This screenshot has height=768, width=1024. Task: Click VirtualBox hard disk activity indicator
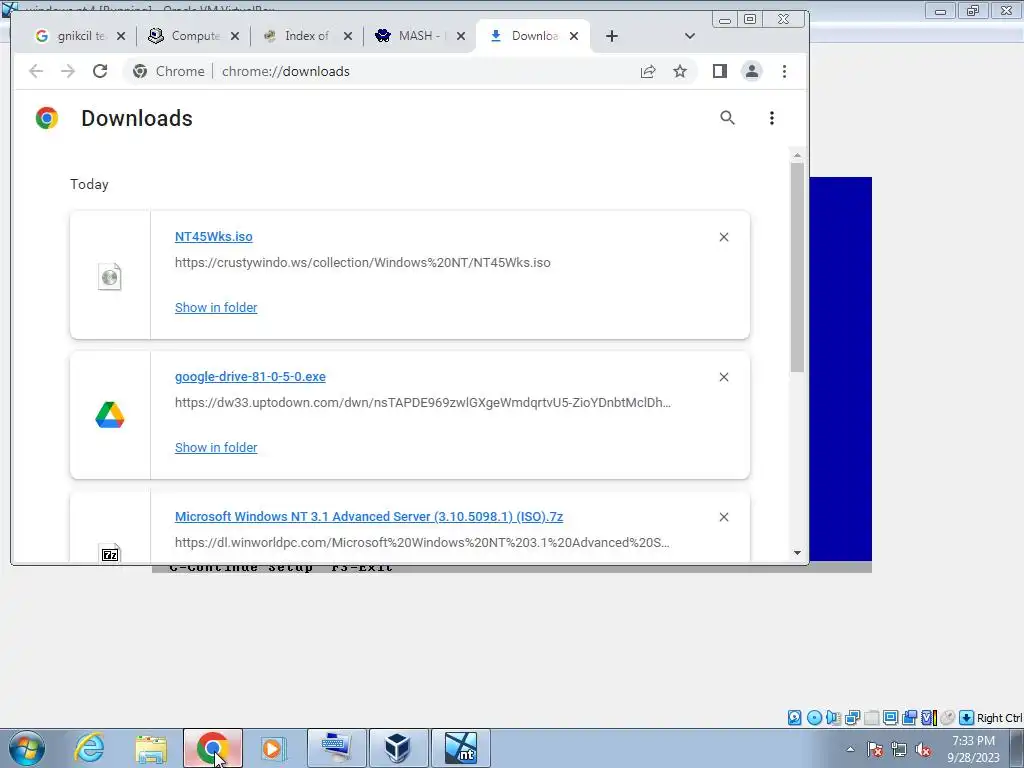[x=795, y=718]
